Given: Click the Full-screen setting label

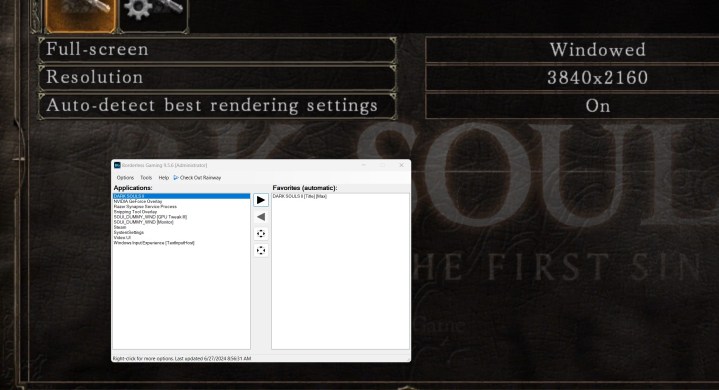Looking at the screenshot, I should [217, 49].
